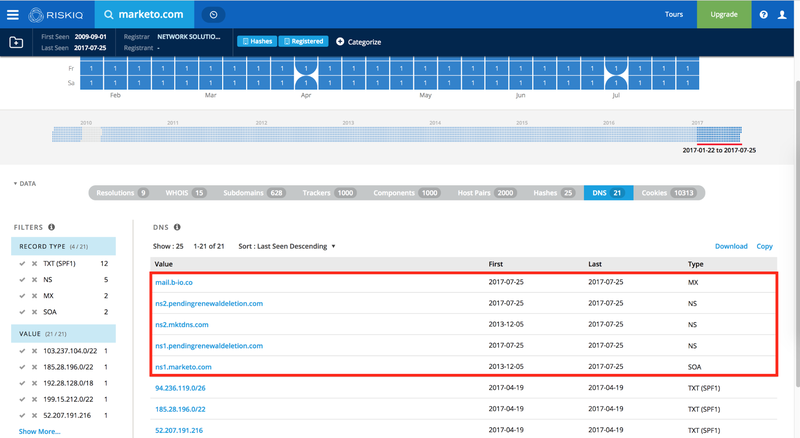Click the Categorize plus icon
This screenshot has height=438, width=800.
click(x=340, y=41)
